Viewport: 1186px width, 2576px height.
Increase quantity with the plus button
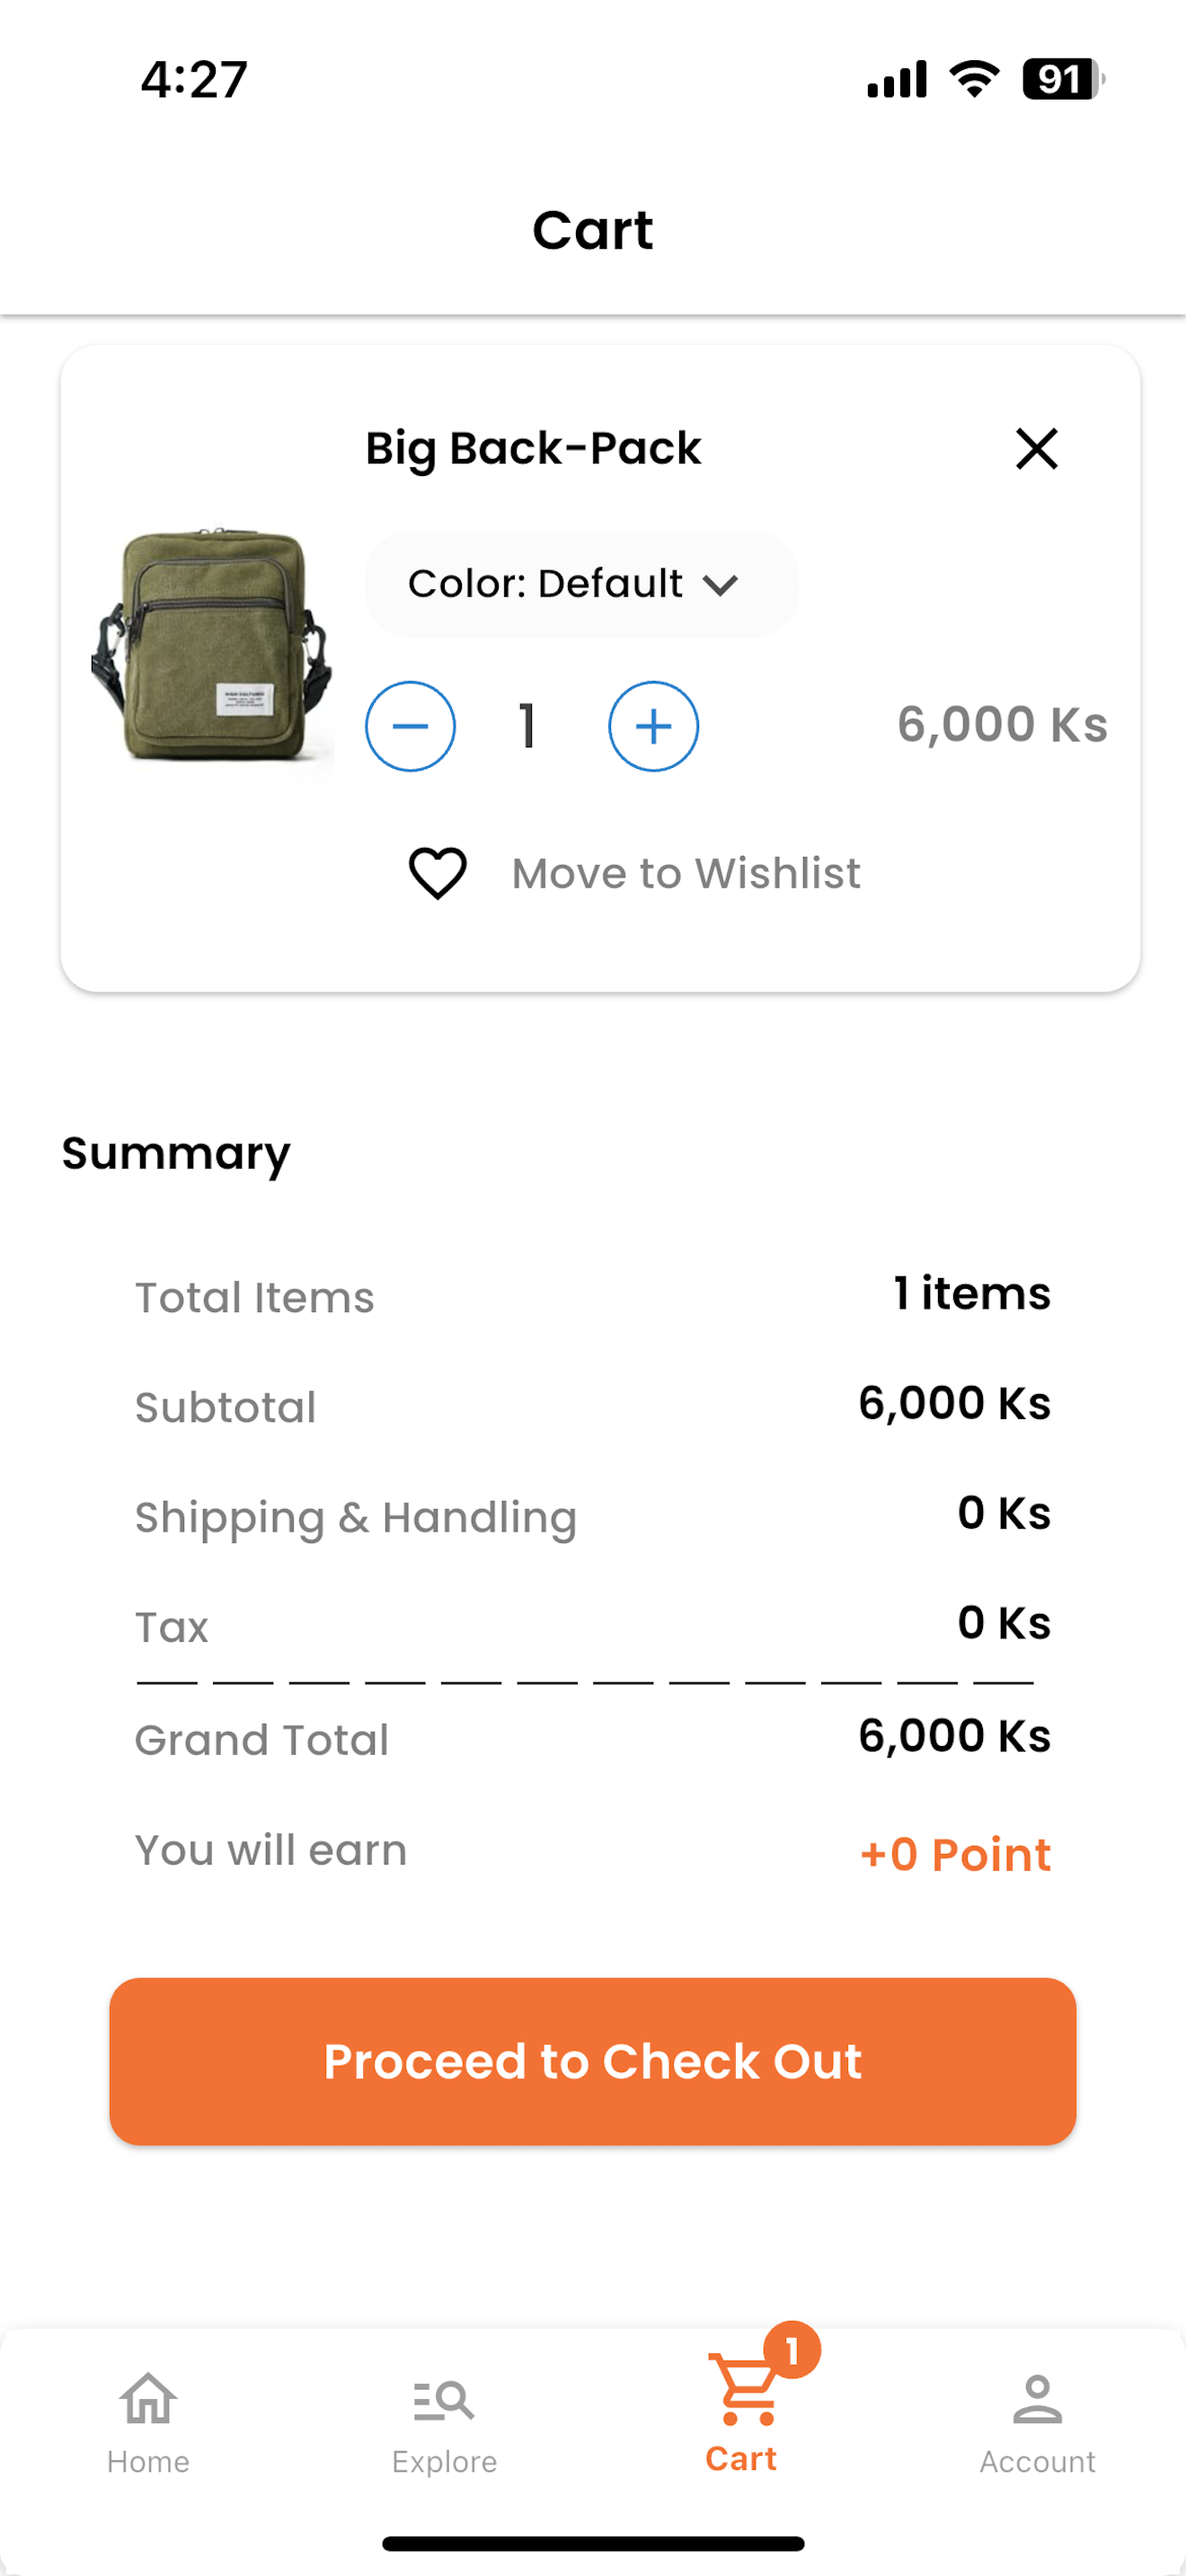point(653,726)
